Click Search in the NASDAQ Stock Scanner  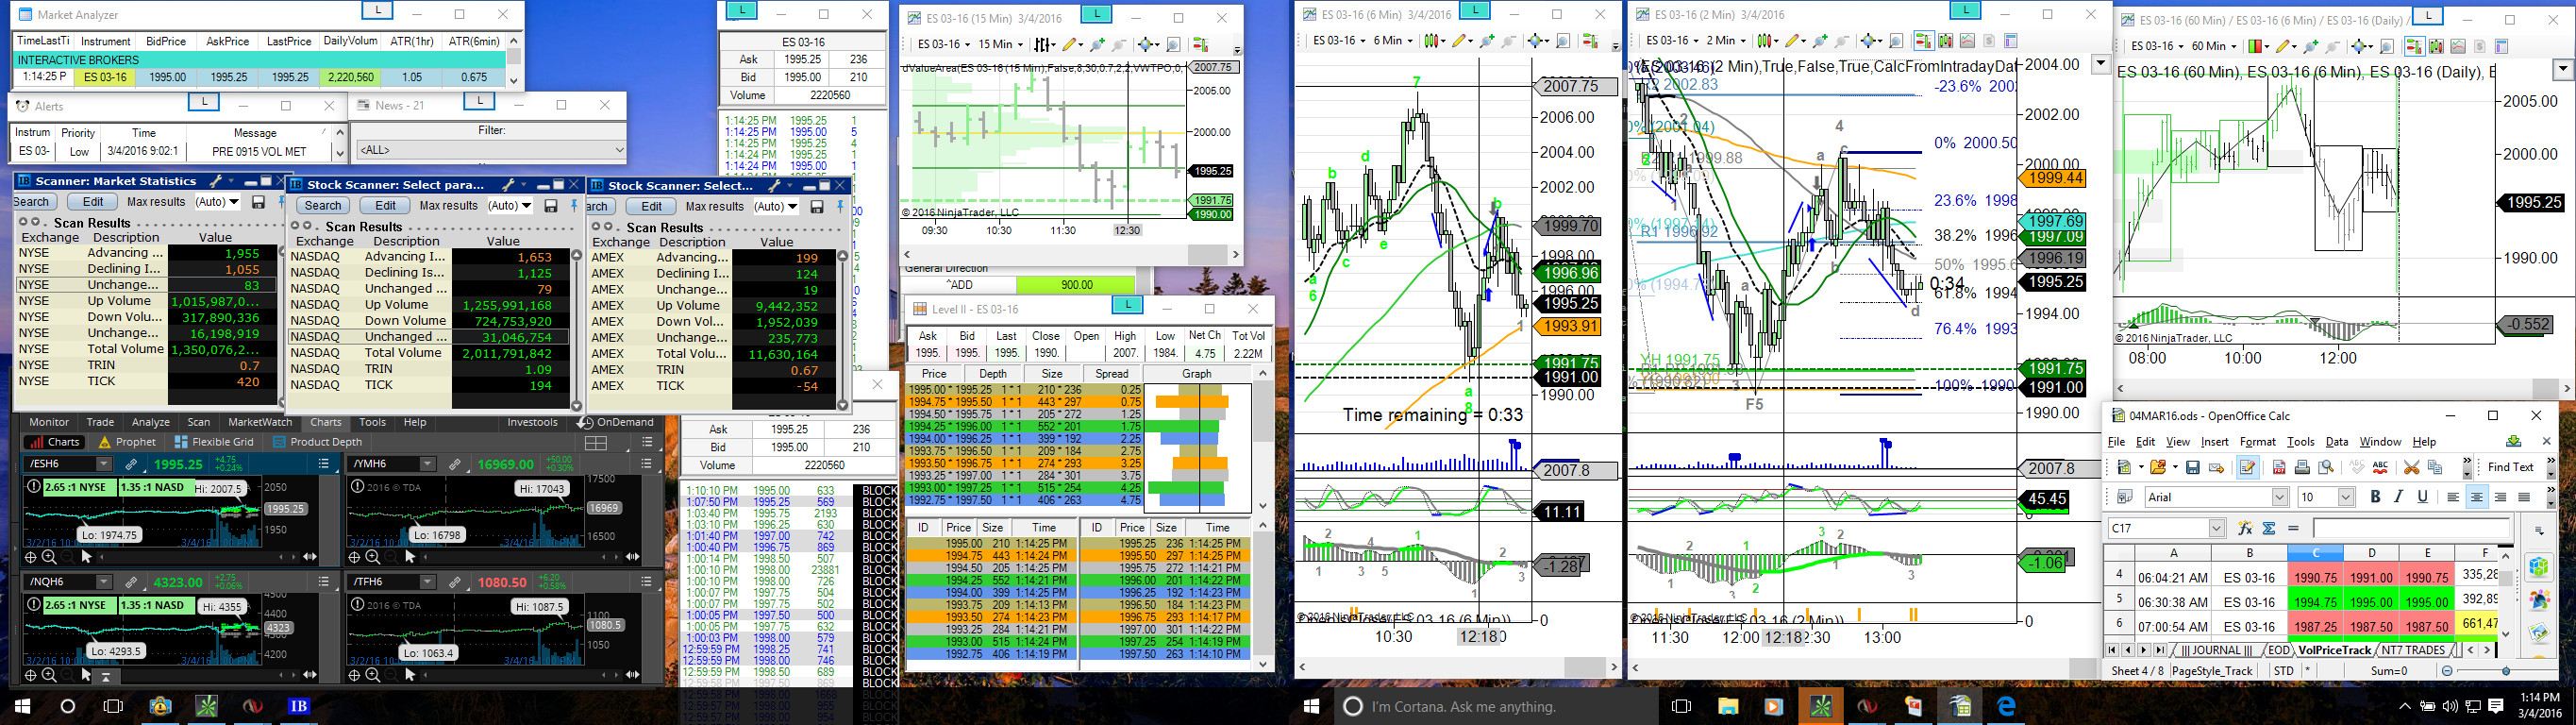point(323,206)
